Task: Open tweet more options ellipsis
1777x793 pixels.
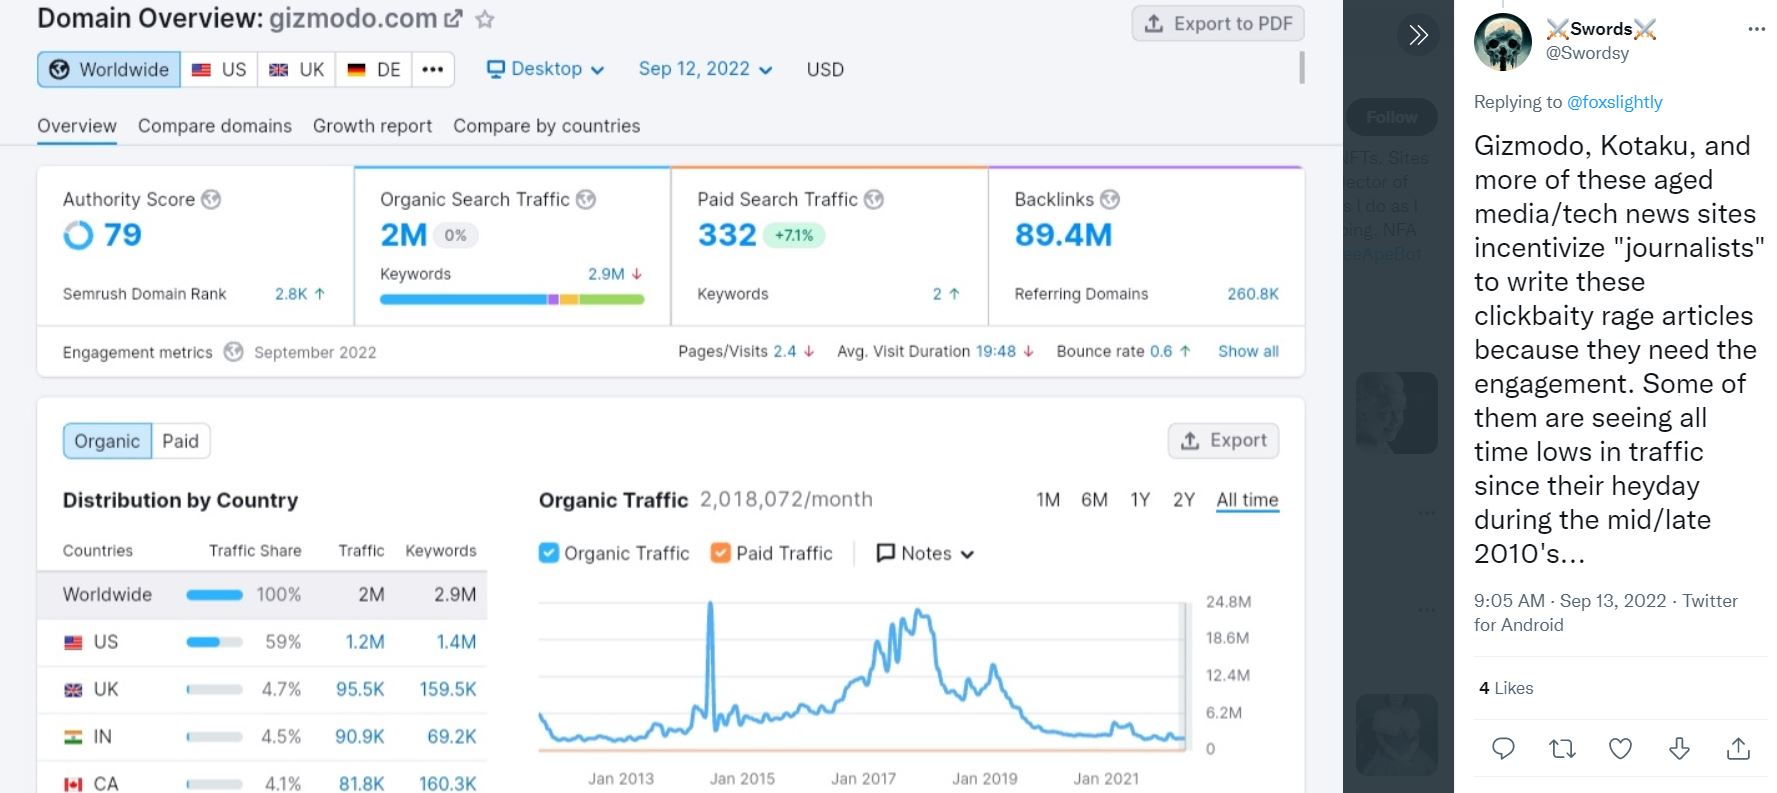Action: 1756,29
